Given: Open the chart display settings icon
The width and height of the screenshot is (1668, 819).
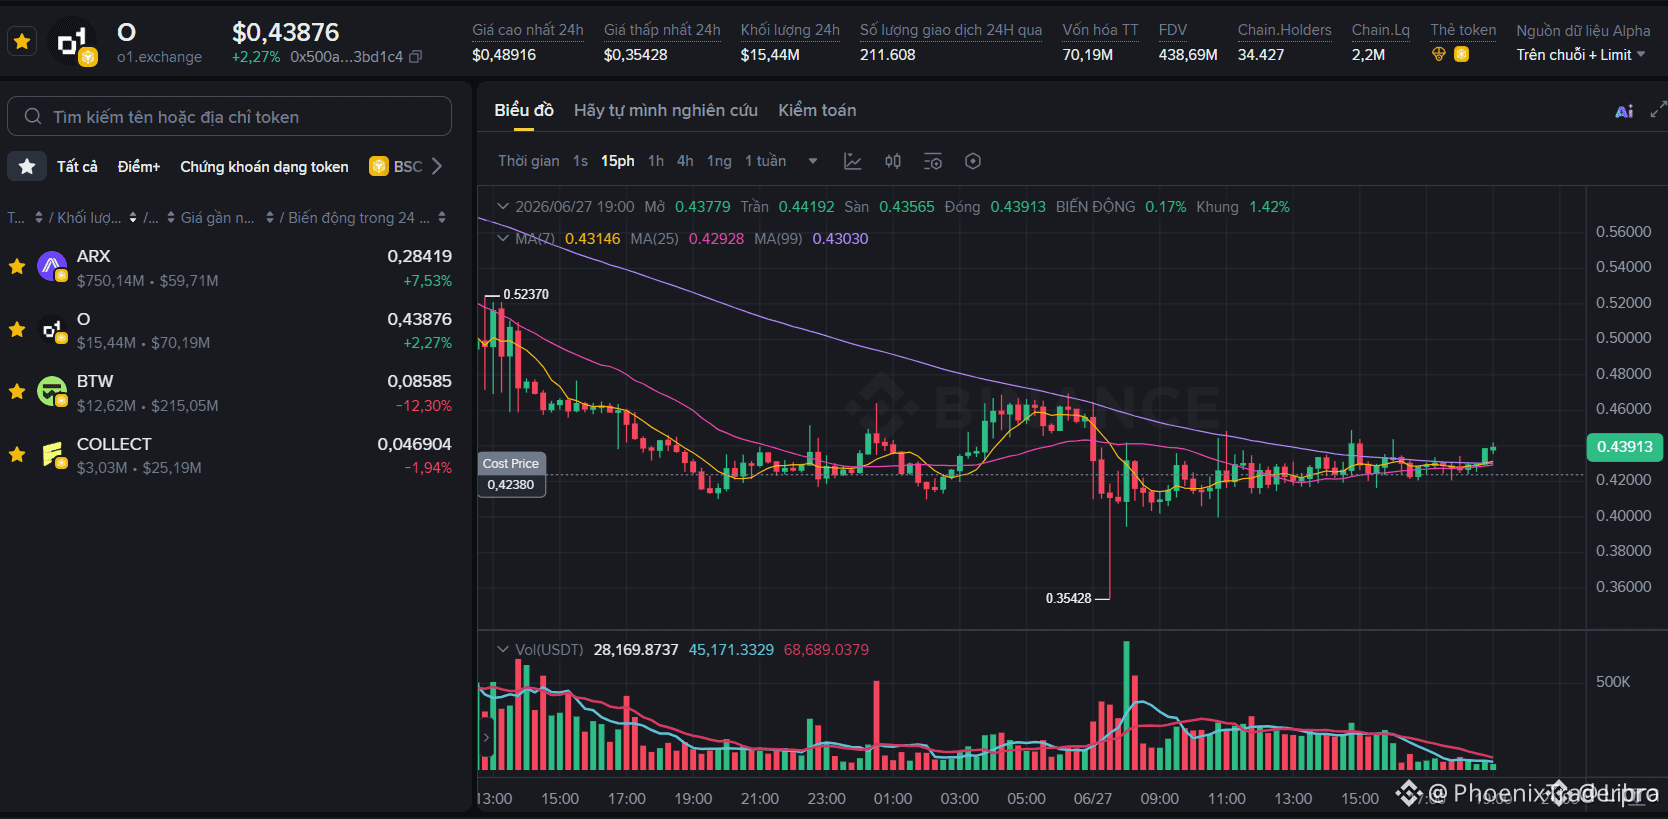Looking at the screenshot, I should pos(933,161).
